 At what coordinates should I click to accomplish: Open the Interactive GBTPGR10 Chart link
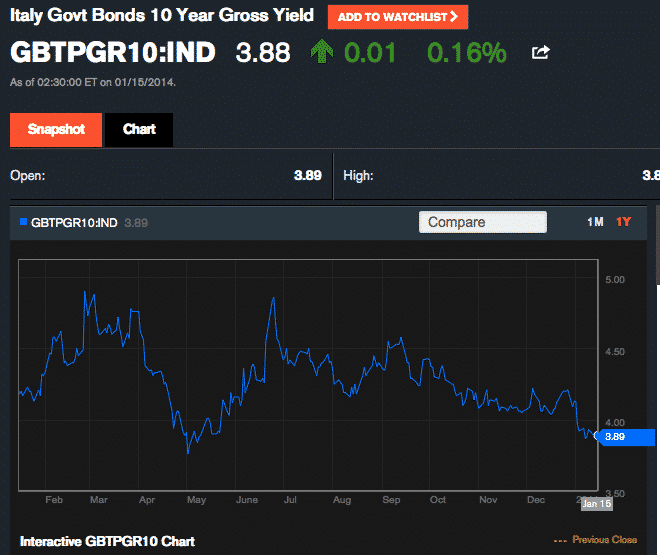[x=107, y=541]
